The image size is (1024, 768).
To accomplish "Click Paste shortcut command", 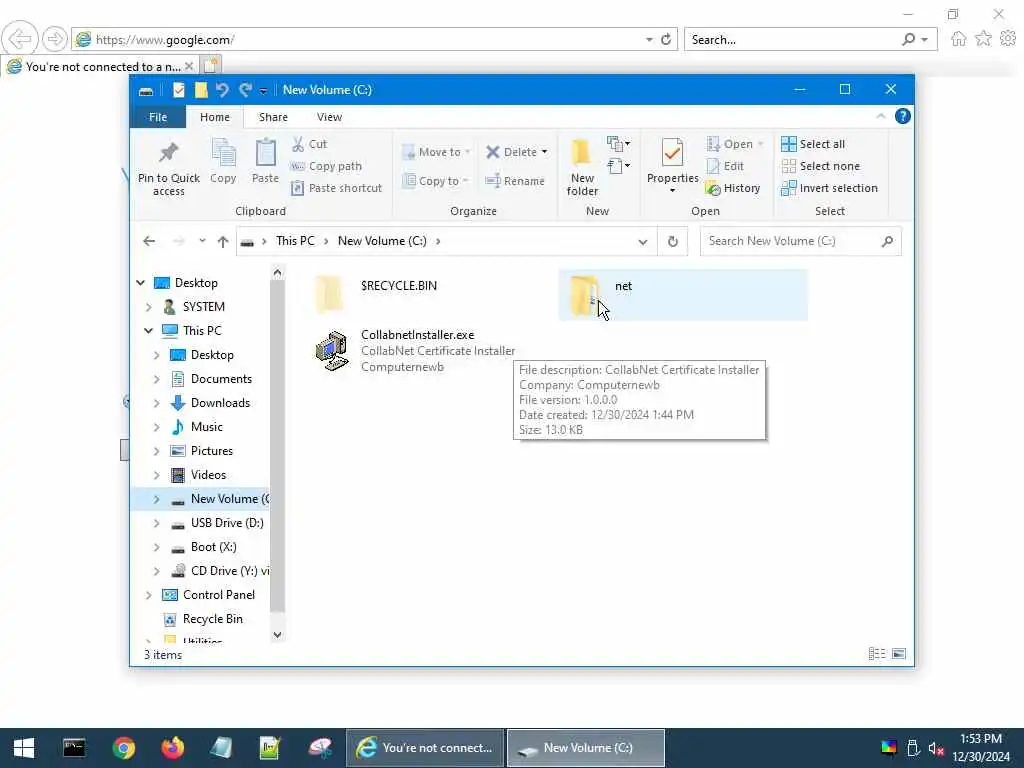I will point(336,188).
